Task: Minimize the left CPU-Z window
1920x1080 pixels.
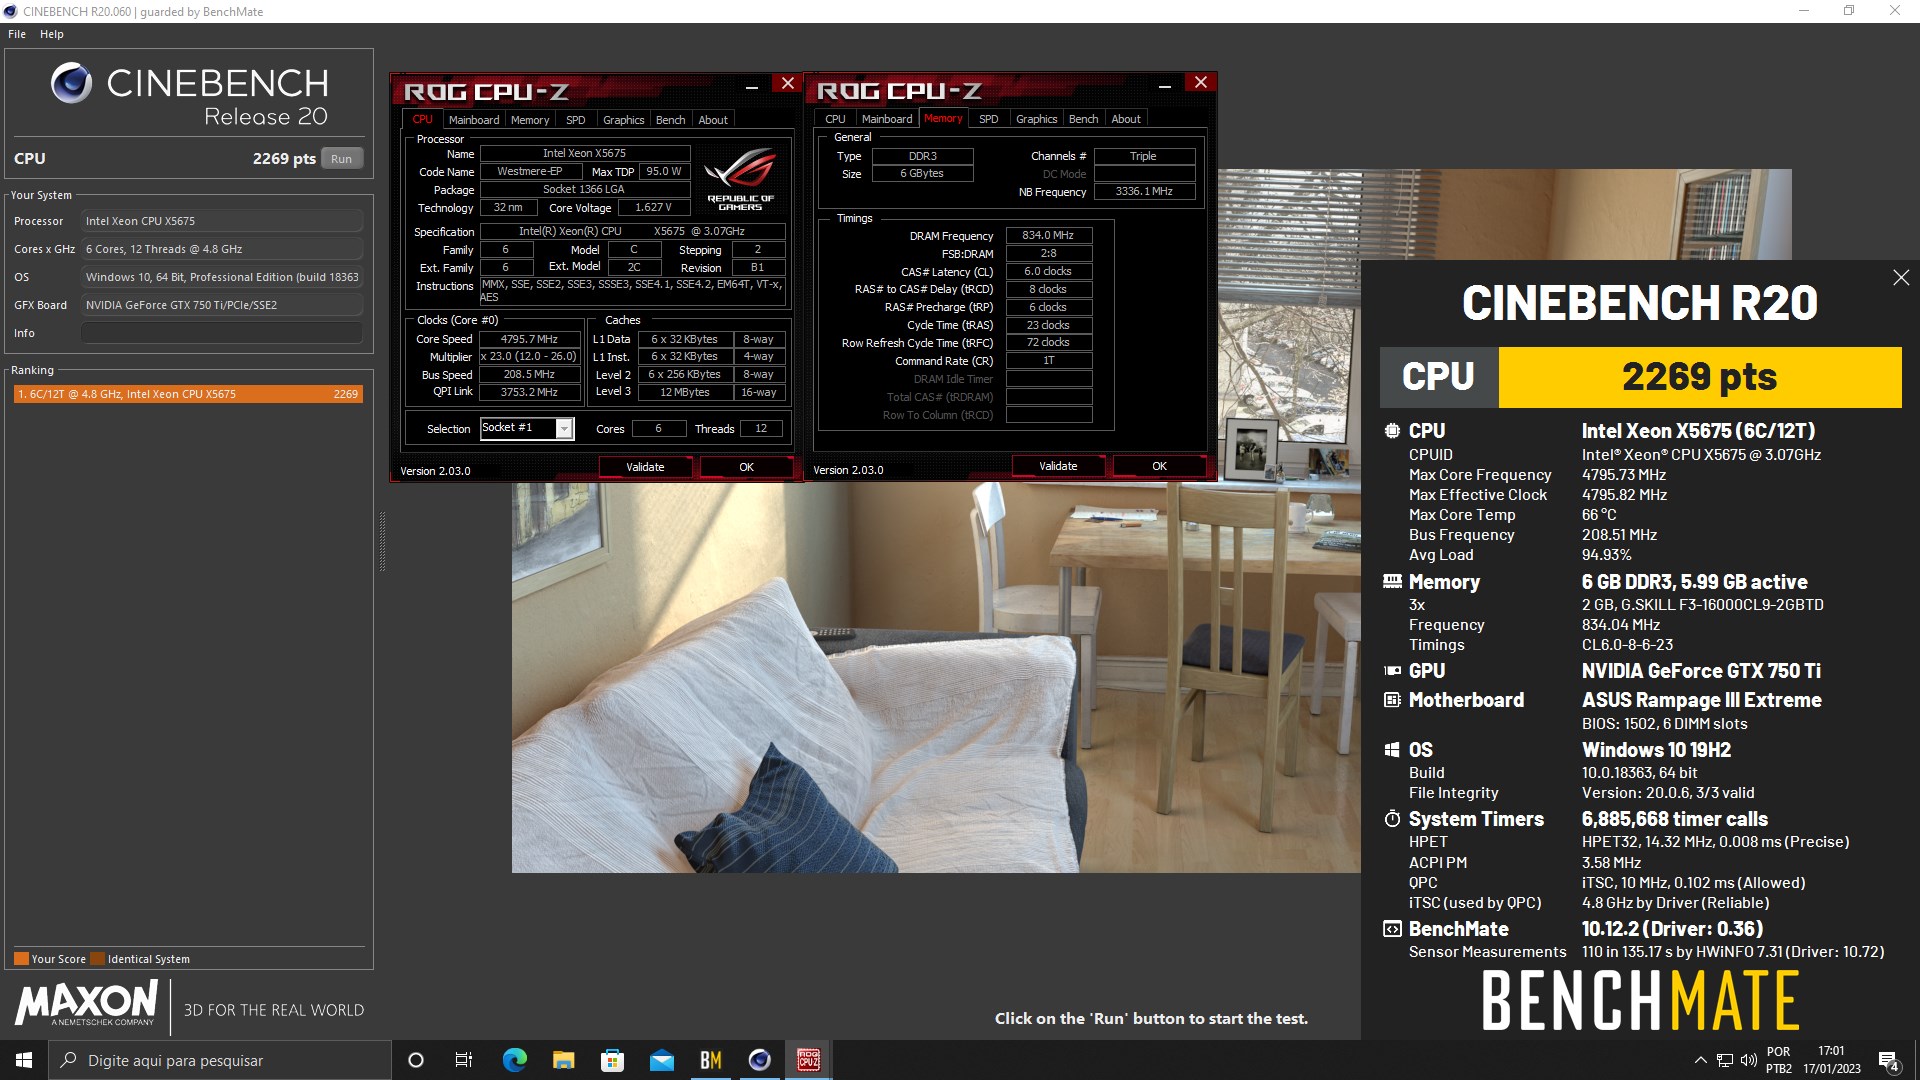Action: coord(752,86)
